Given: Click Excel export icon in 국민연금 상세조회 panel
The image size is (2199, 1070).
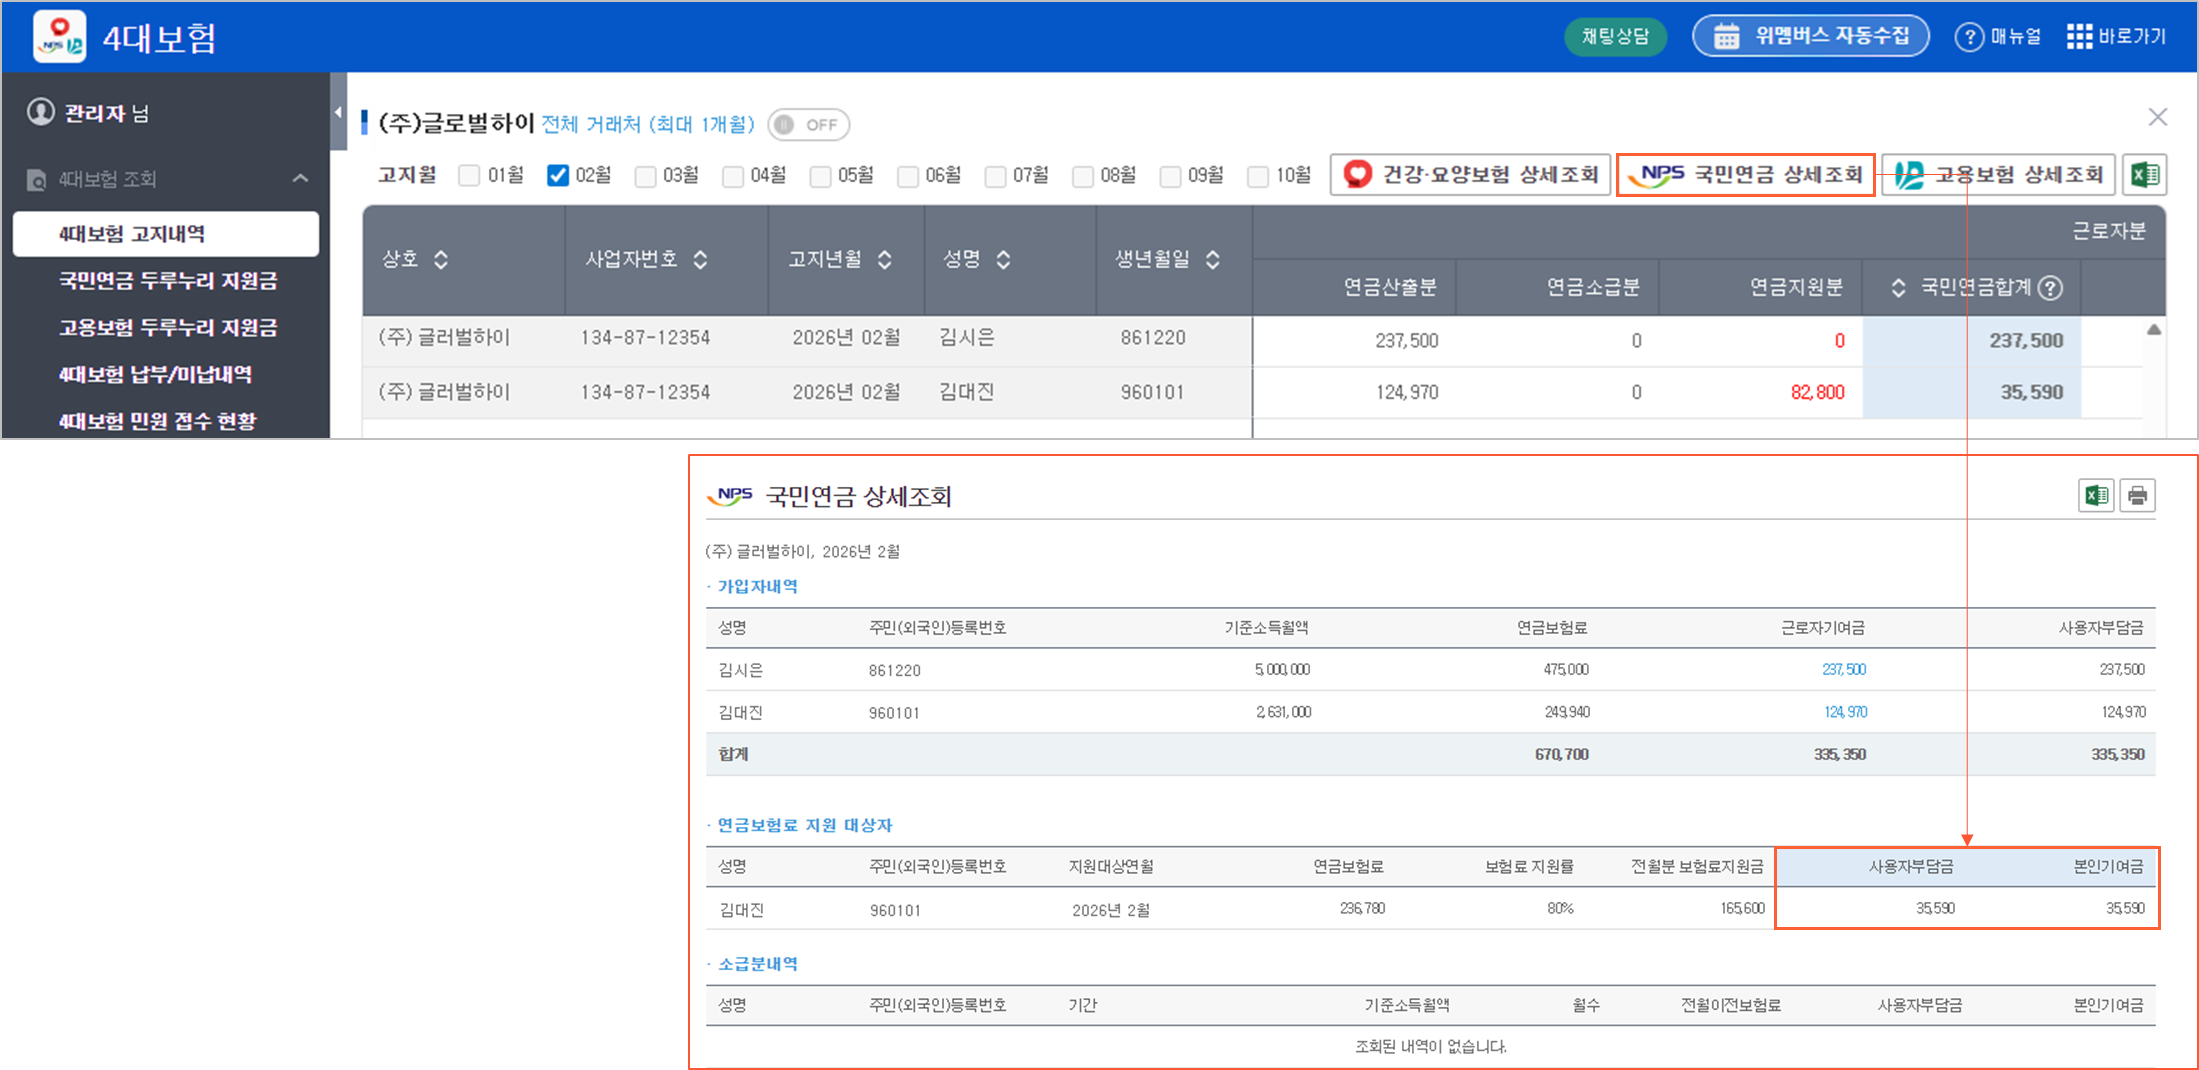Looking at the screenshot, I should click(2095, 495).
